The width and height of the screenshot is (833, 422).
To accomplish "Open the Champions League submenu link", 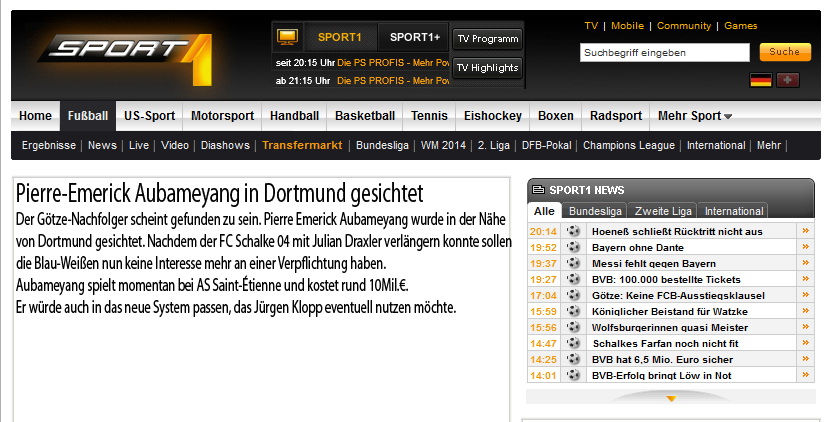I will pos(628,145).
